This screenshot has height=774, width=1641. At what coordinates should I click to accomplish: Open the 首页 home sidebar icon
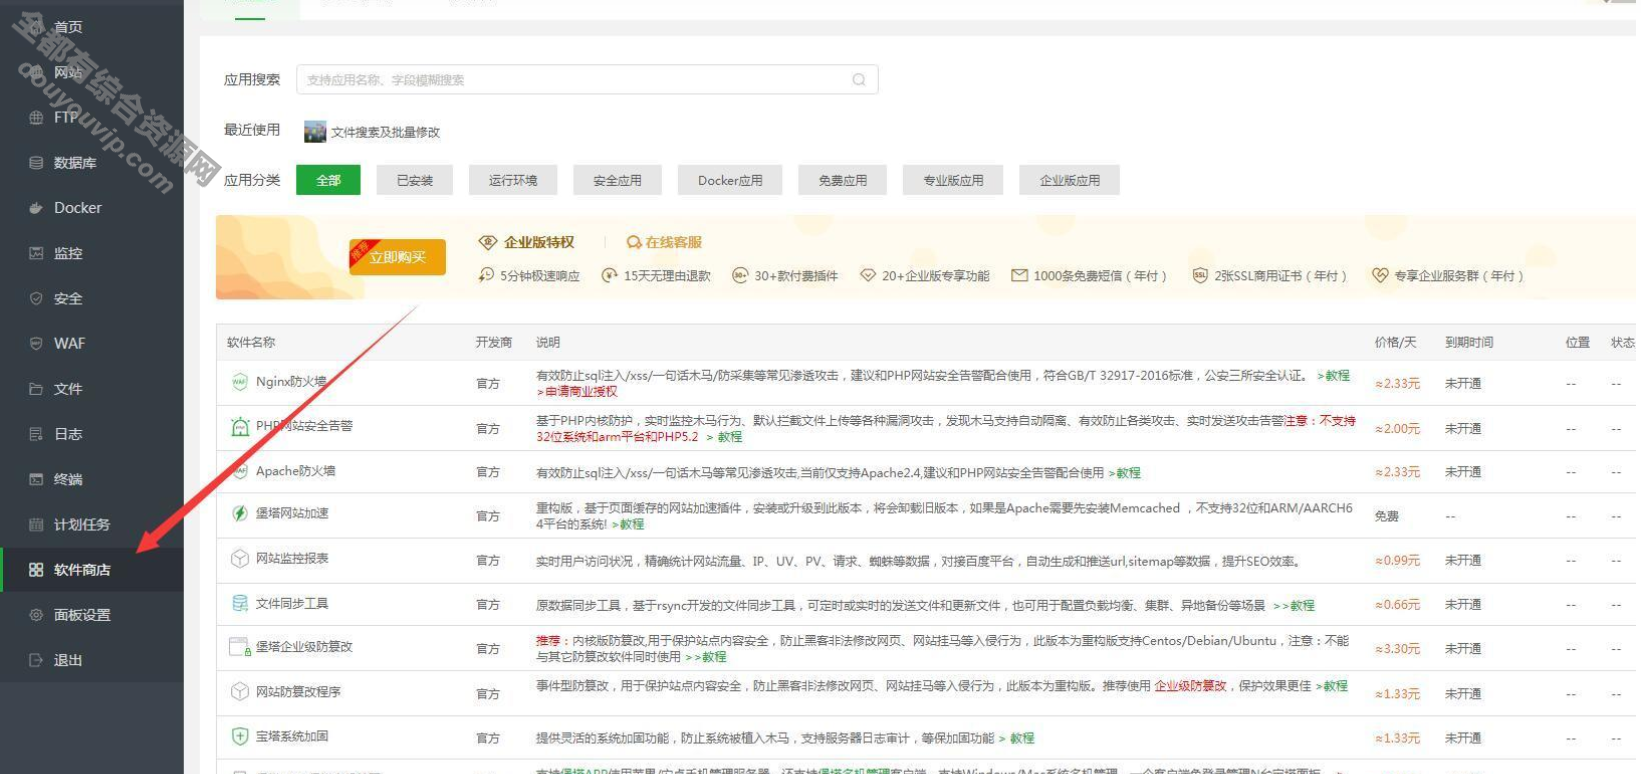click(36, 27)
